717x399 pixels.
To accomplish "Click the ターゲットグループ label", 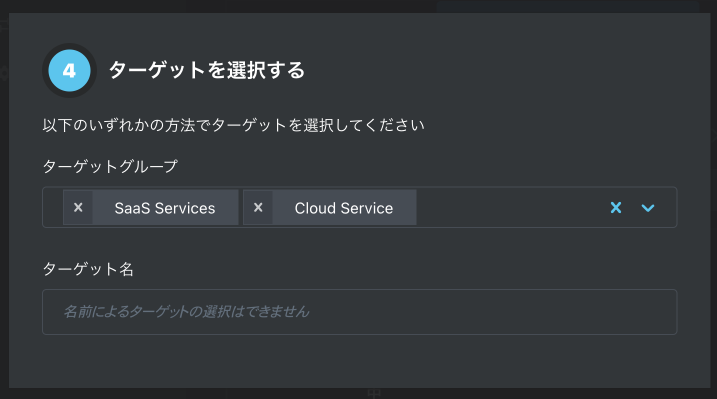I will pos(110,166).
